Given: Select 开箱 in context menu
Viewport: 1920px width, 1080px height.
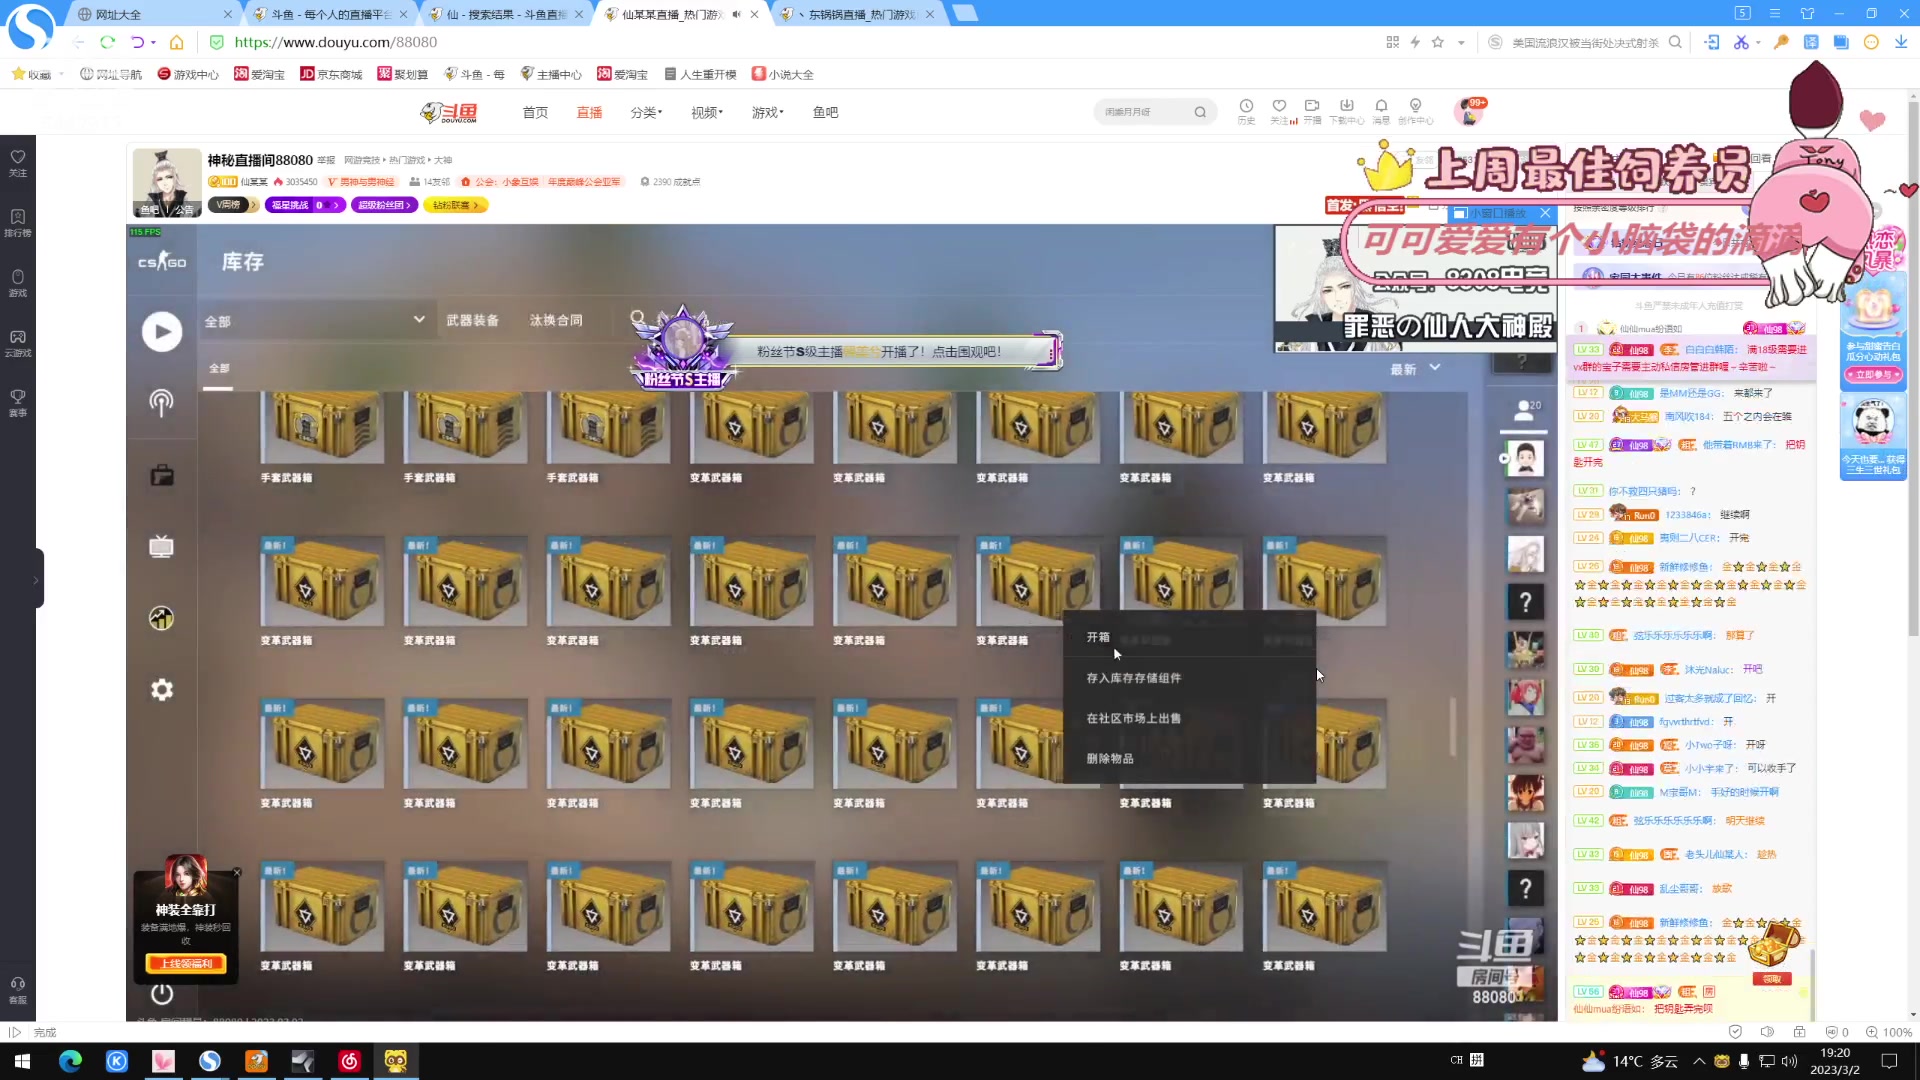Looking at the screenshot, I should click(1189, 637).
